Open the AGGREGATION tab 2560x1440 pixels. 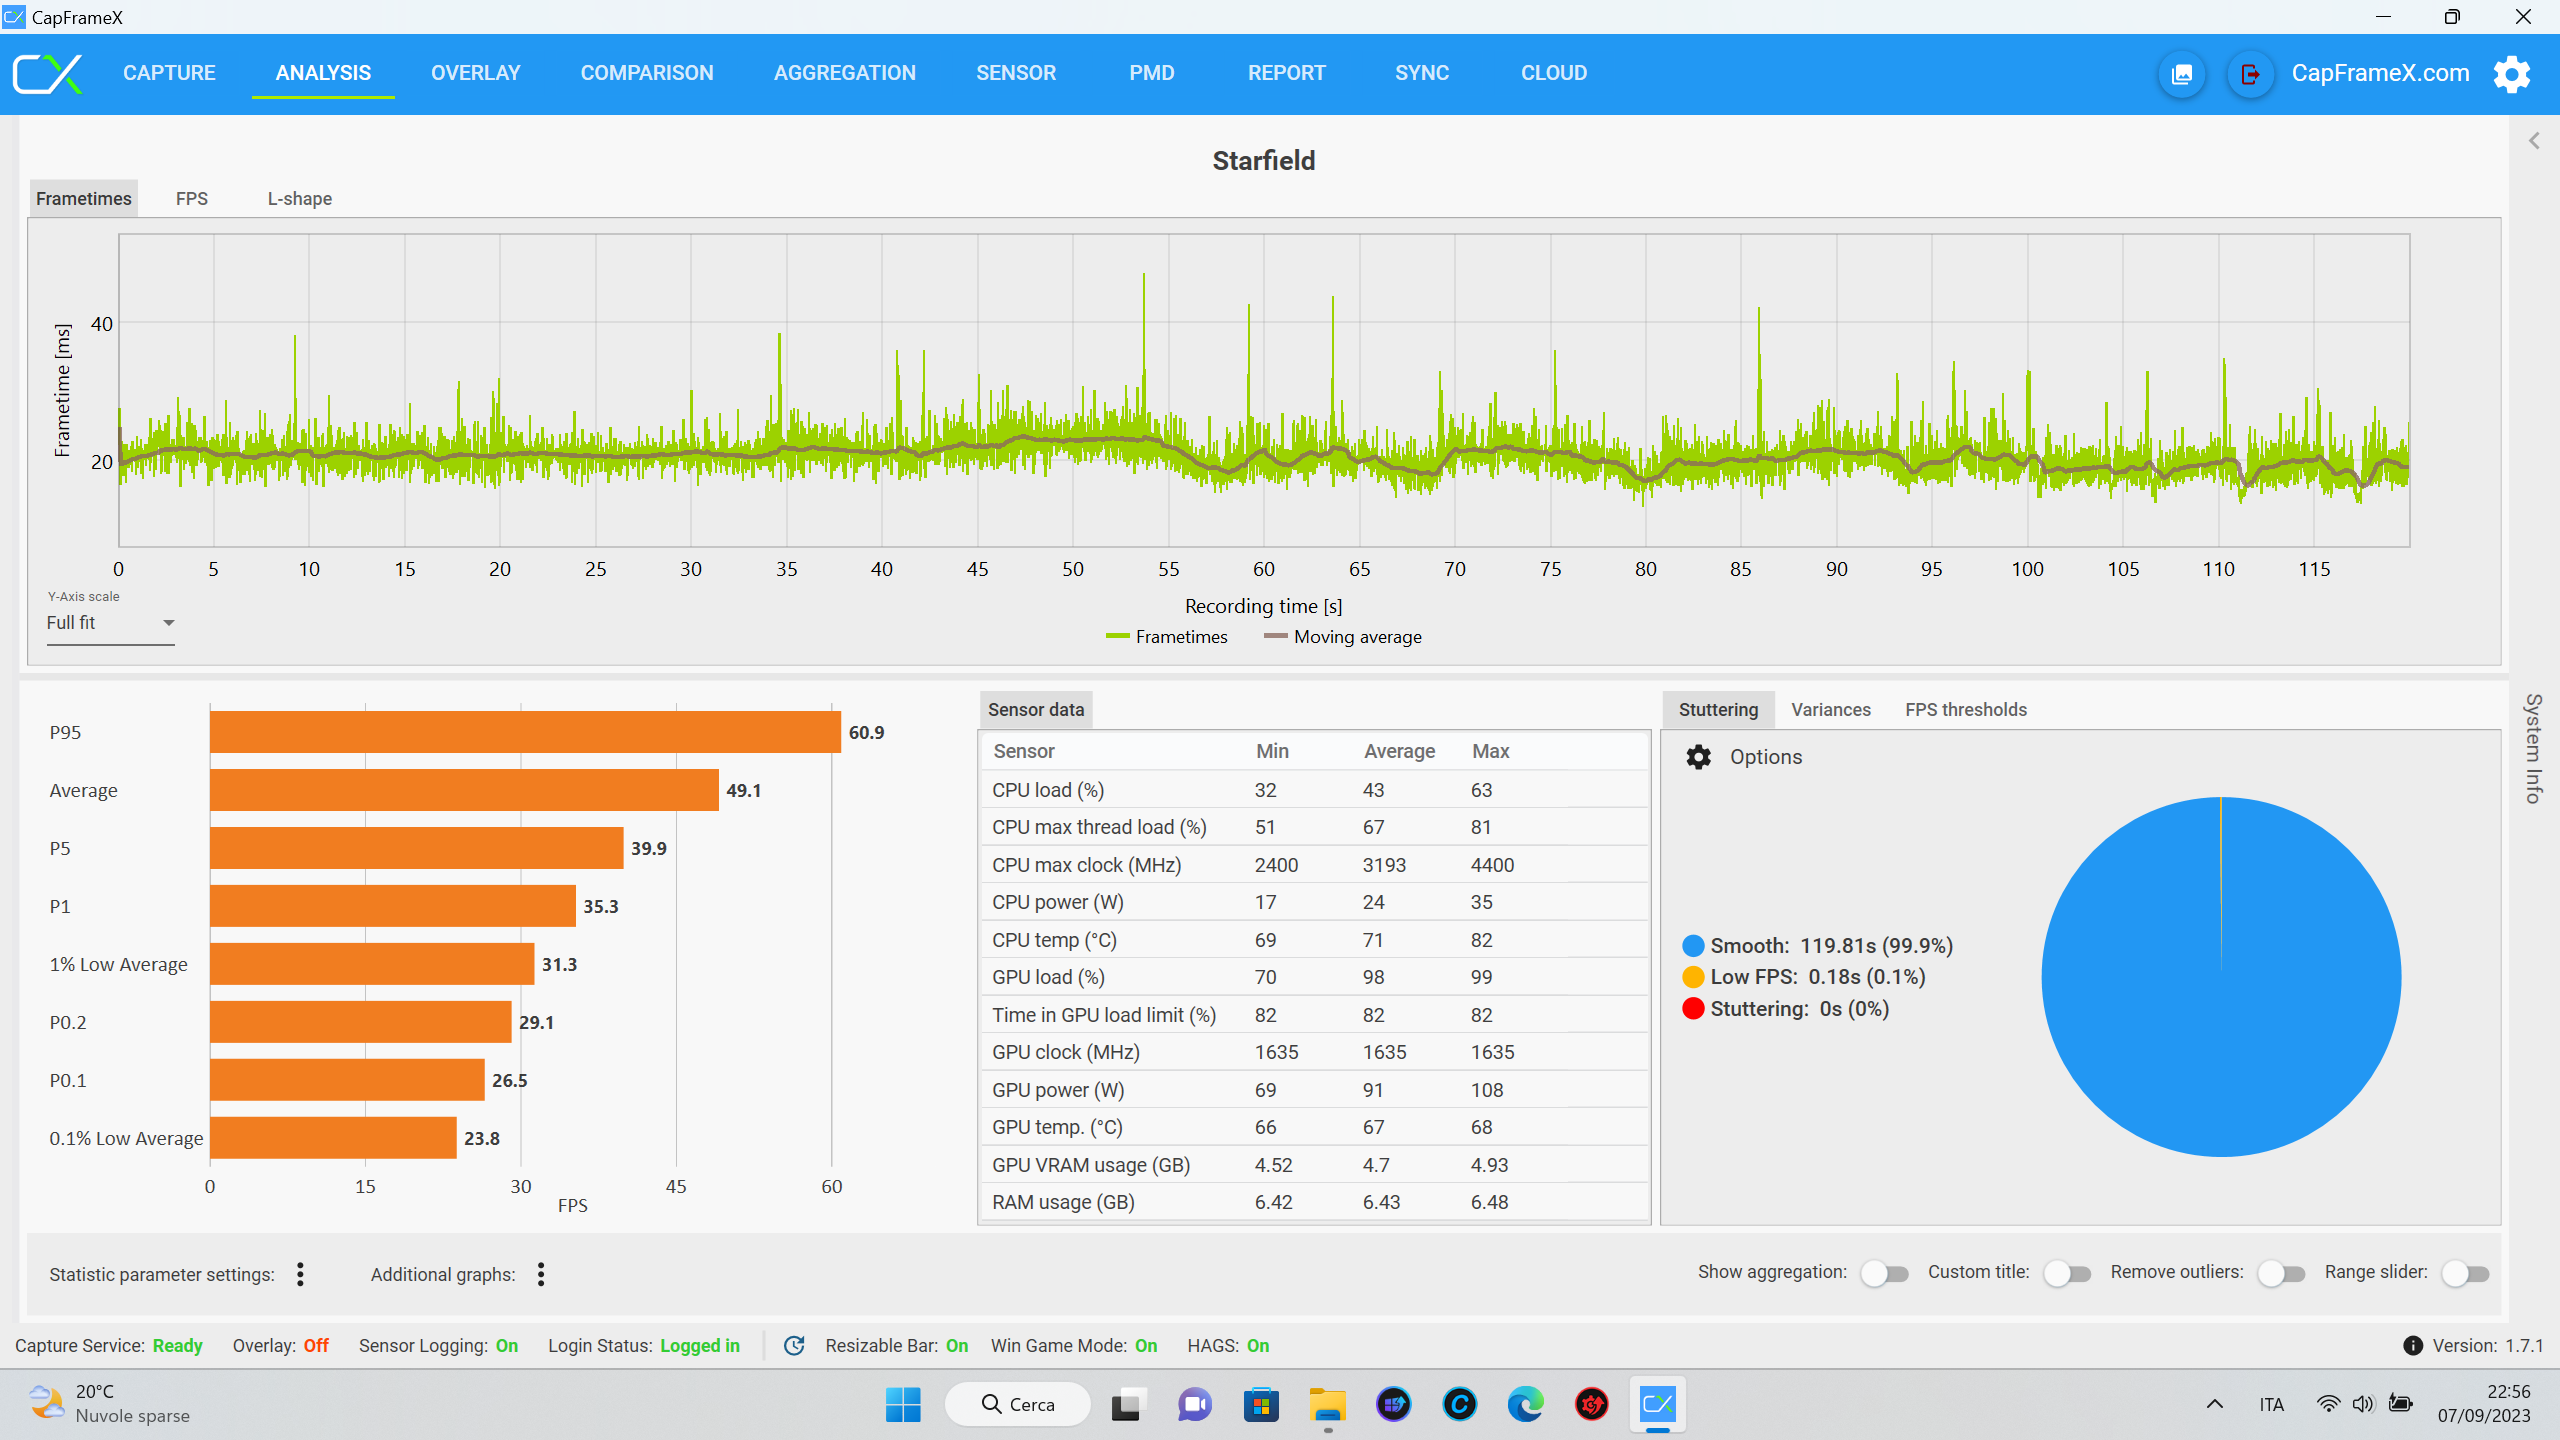click(845, 73)
